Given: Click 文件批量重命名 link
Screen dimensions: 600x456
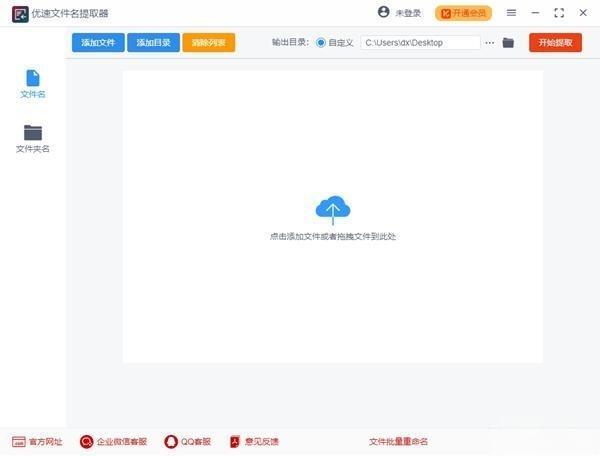Looking at the screenshot, I should pyautogui.click(x=398, y=441).
